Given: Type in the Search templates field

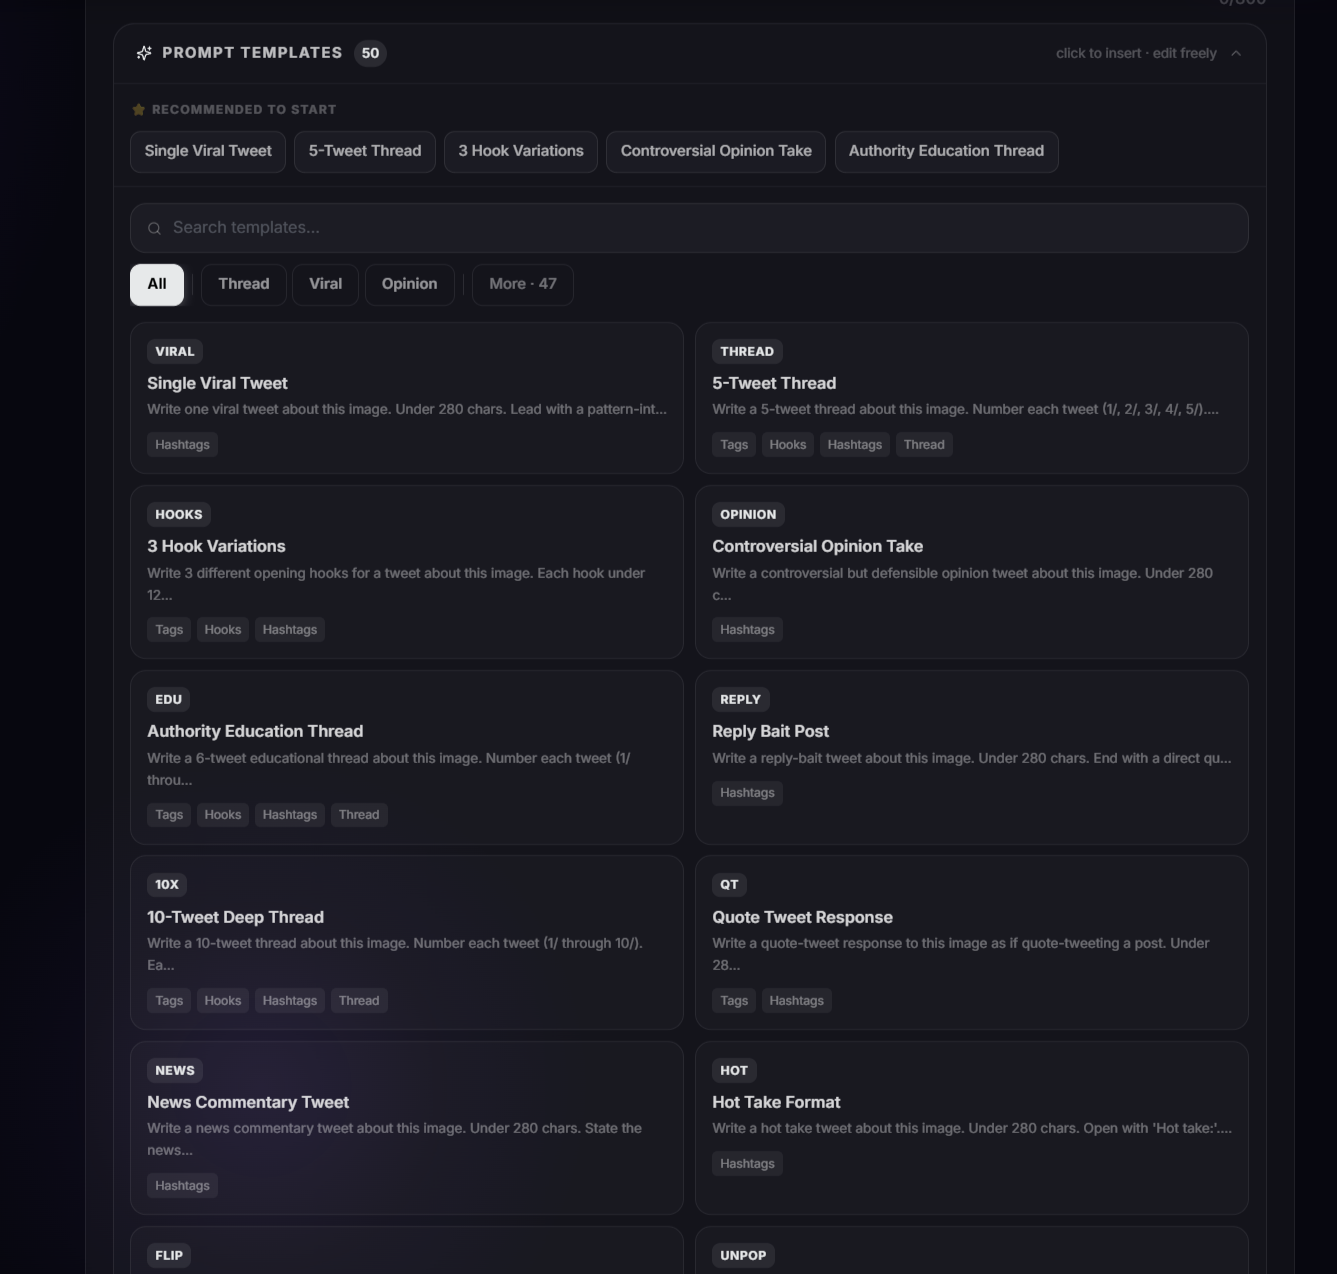Looking at the screenshot, I should (700, 228).
